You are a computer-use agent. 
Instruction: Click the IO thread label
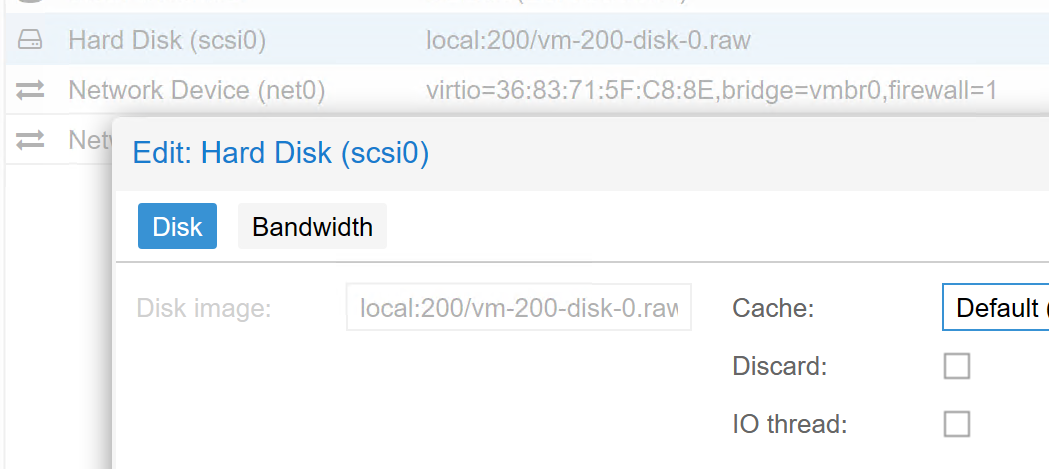coord(790,425)
